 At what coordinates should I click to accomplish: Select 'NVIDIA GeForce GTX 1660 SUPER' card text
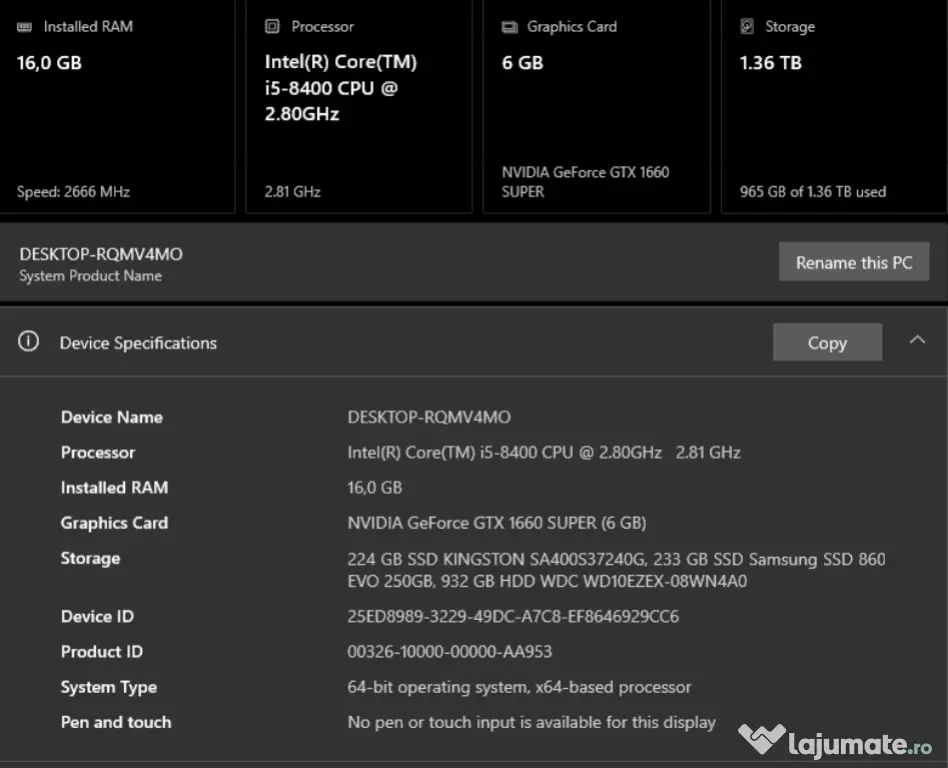point(585,181)
